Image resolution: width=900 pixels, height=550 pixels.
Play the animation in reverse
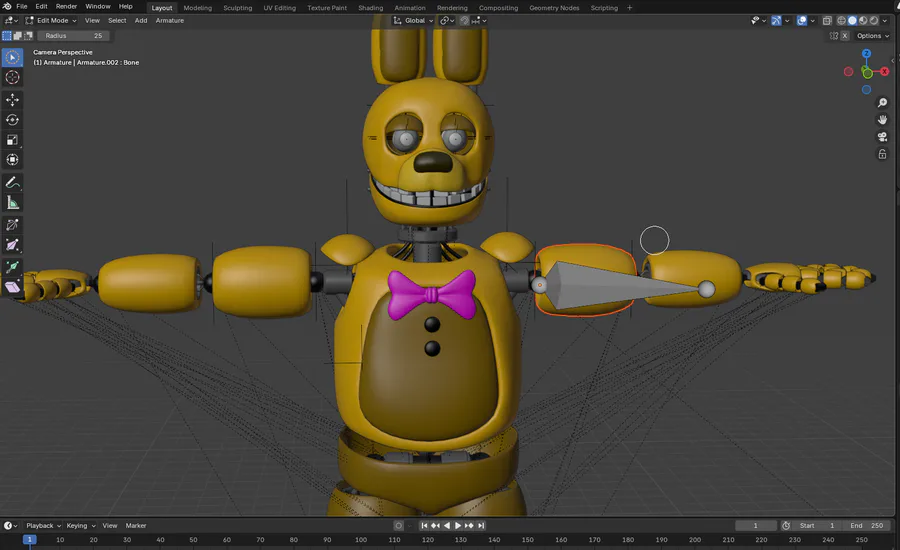tap(447, 525)
